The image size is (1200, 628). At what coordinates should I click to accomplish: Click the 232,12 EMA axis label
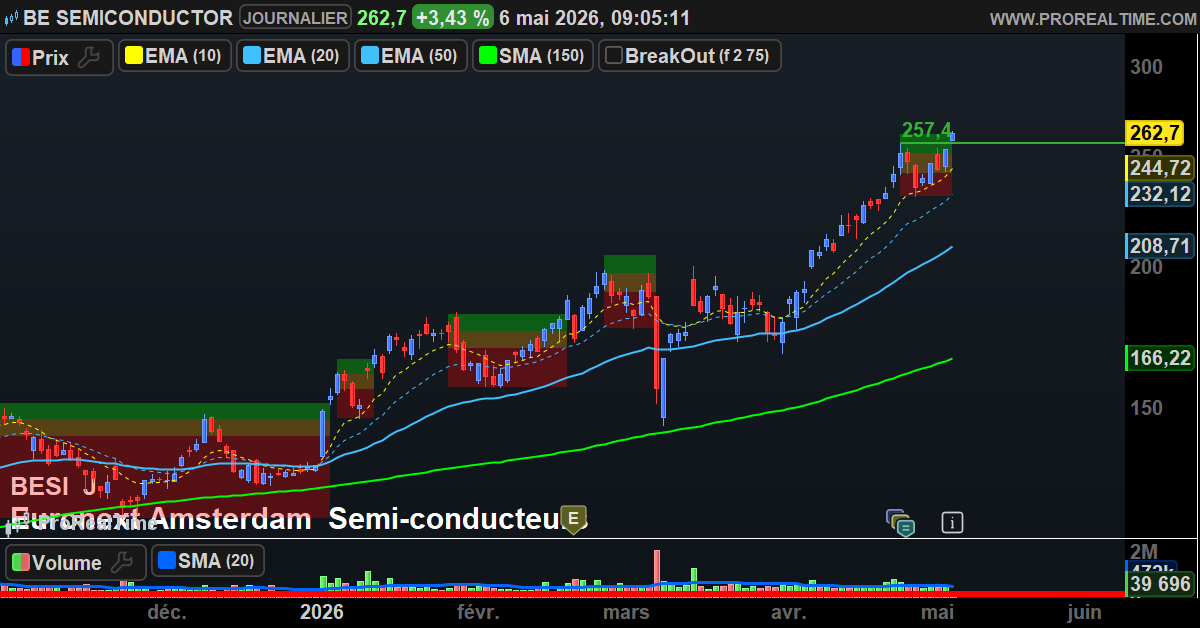[x=1160, y=194]
